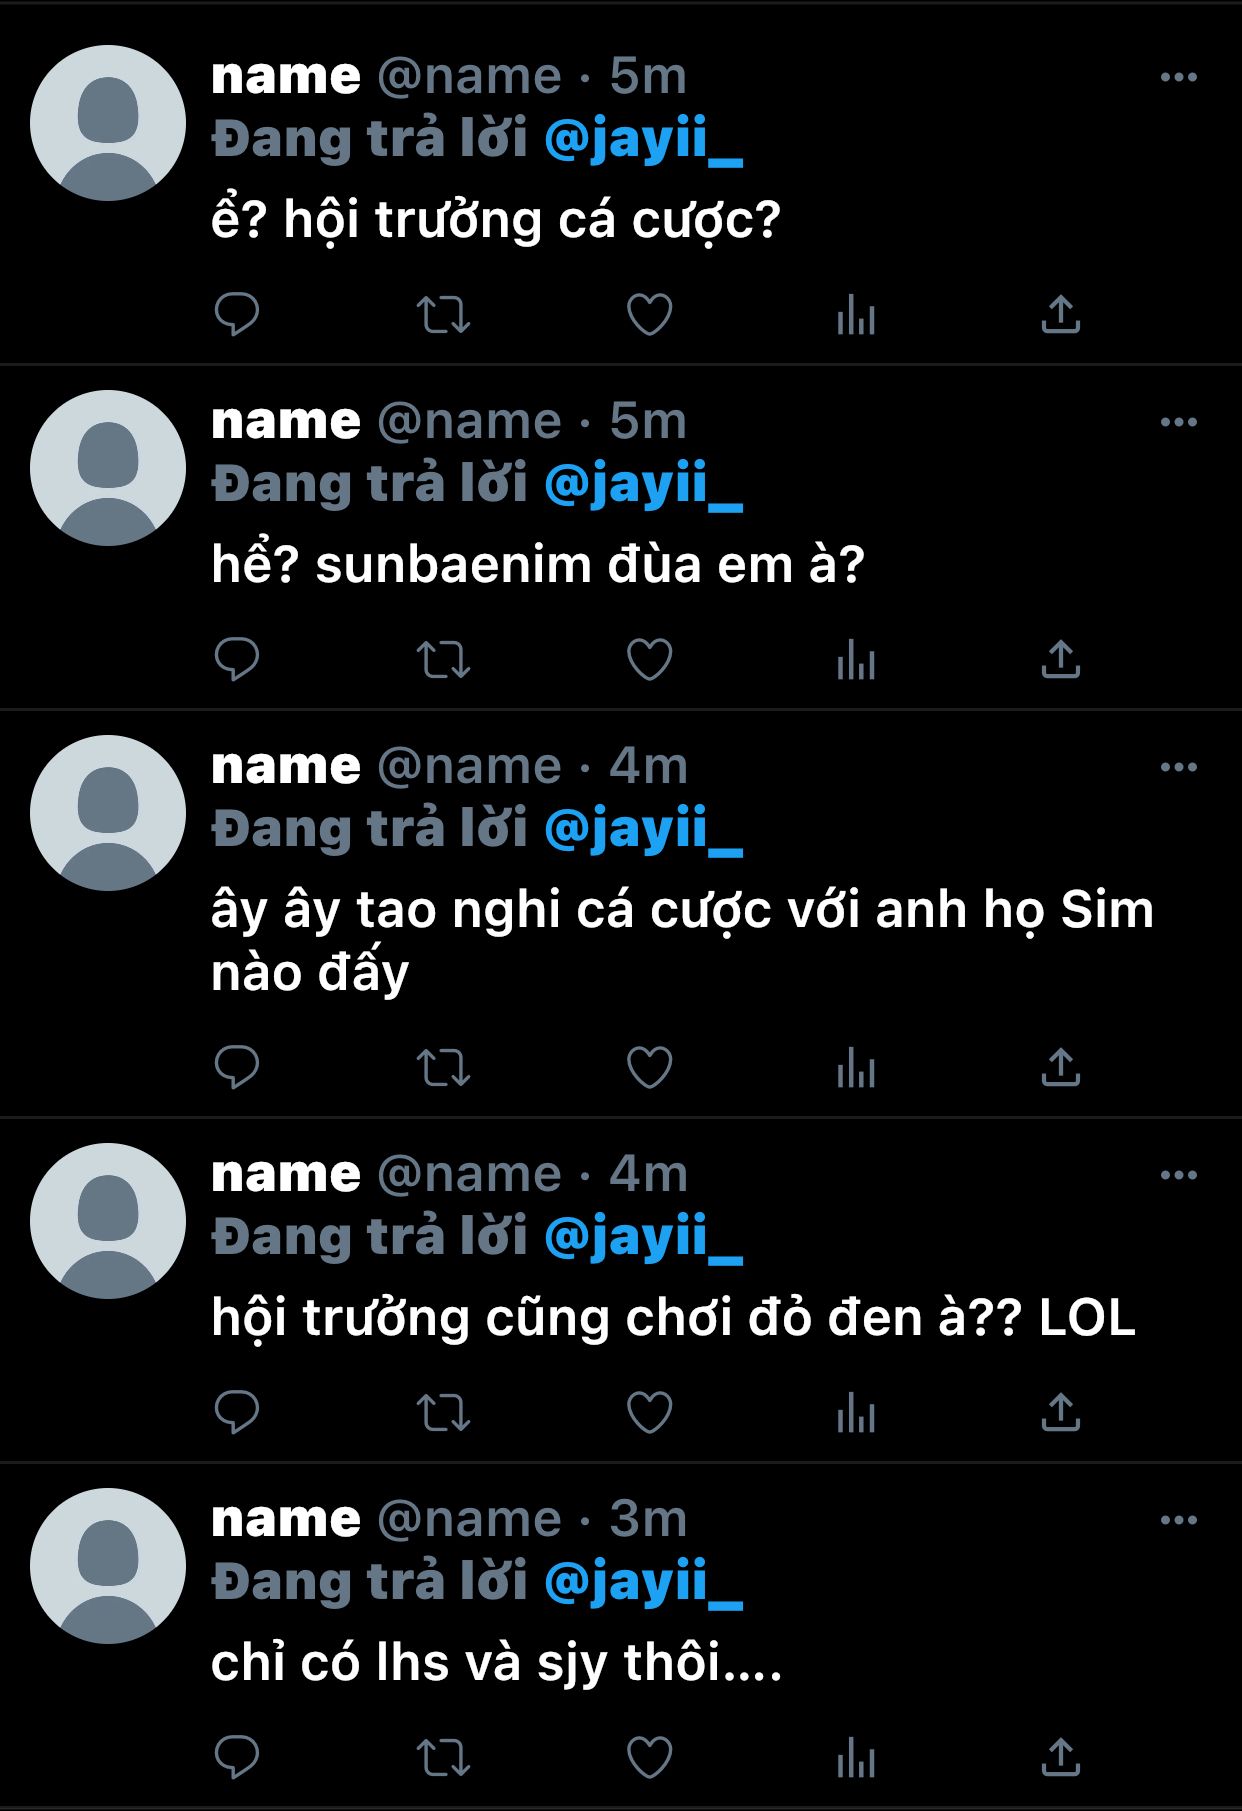Open @jayii_ mention in the last tweet
This screenshot has width=1242, height=1811.
tap(644, 1582)
